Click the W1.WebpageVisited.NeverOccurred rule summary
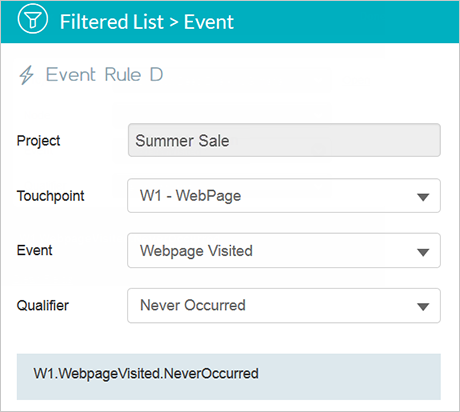460x412 pixels. [x=146, y=374]
